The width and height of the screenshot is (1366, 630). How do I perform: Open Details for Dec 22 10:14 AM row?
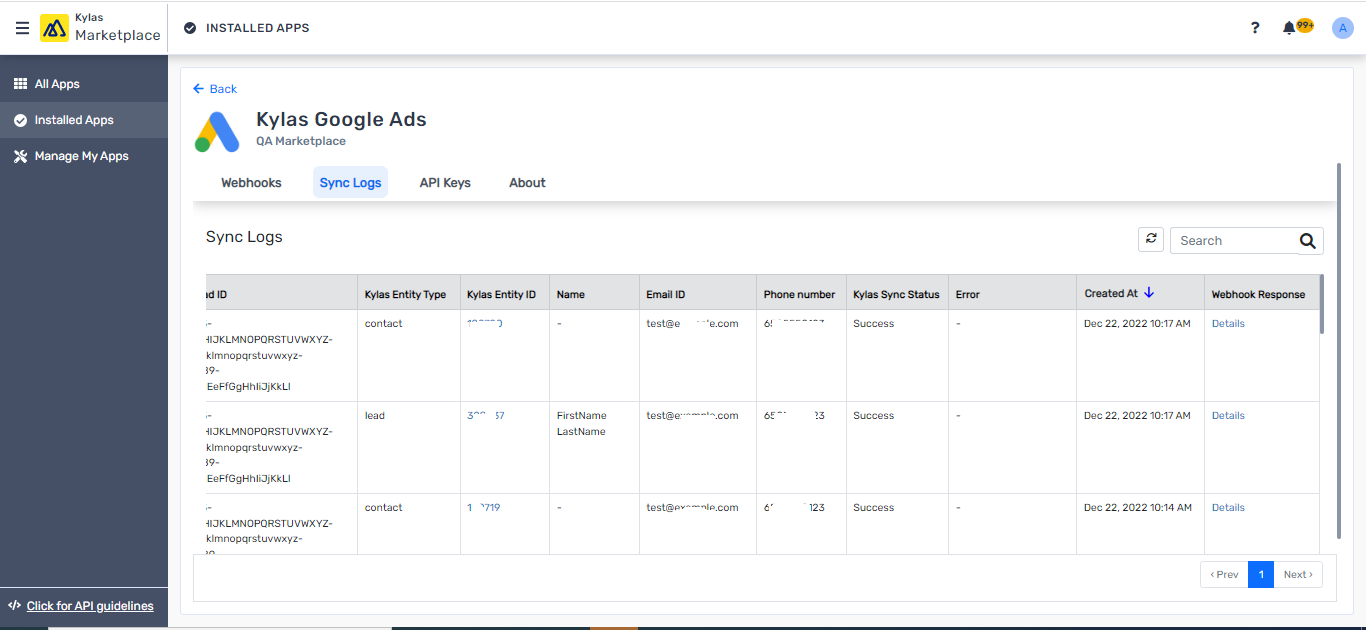pos(1228,508)
